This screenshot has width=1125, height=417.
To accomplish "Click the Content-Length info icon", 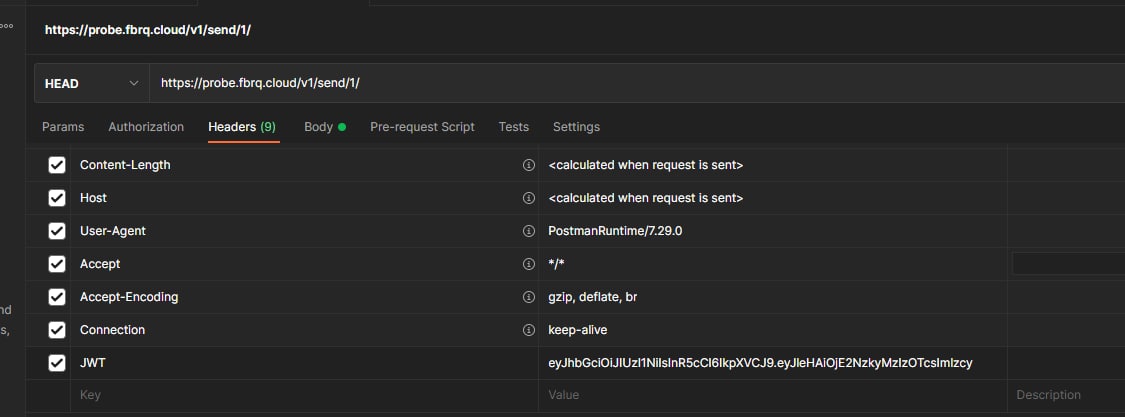I will coord(529,165).
